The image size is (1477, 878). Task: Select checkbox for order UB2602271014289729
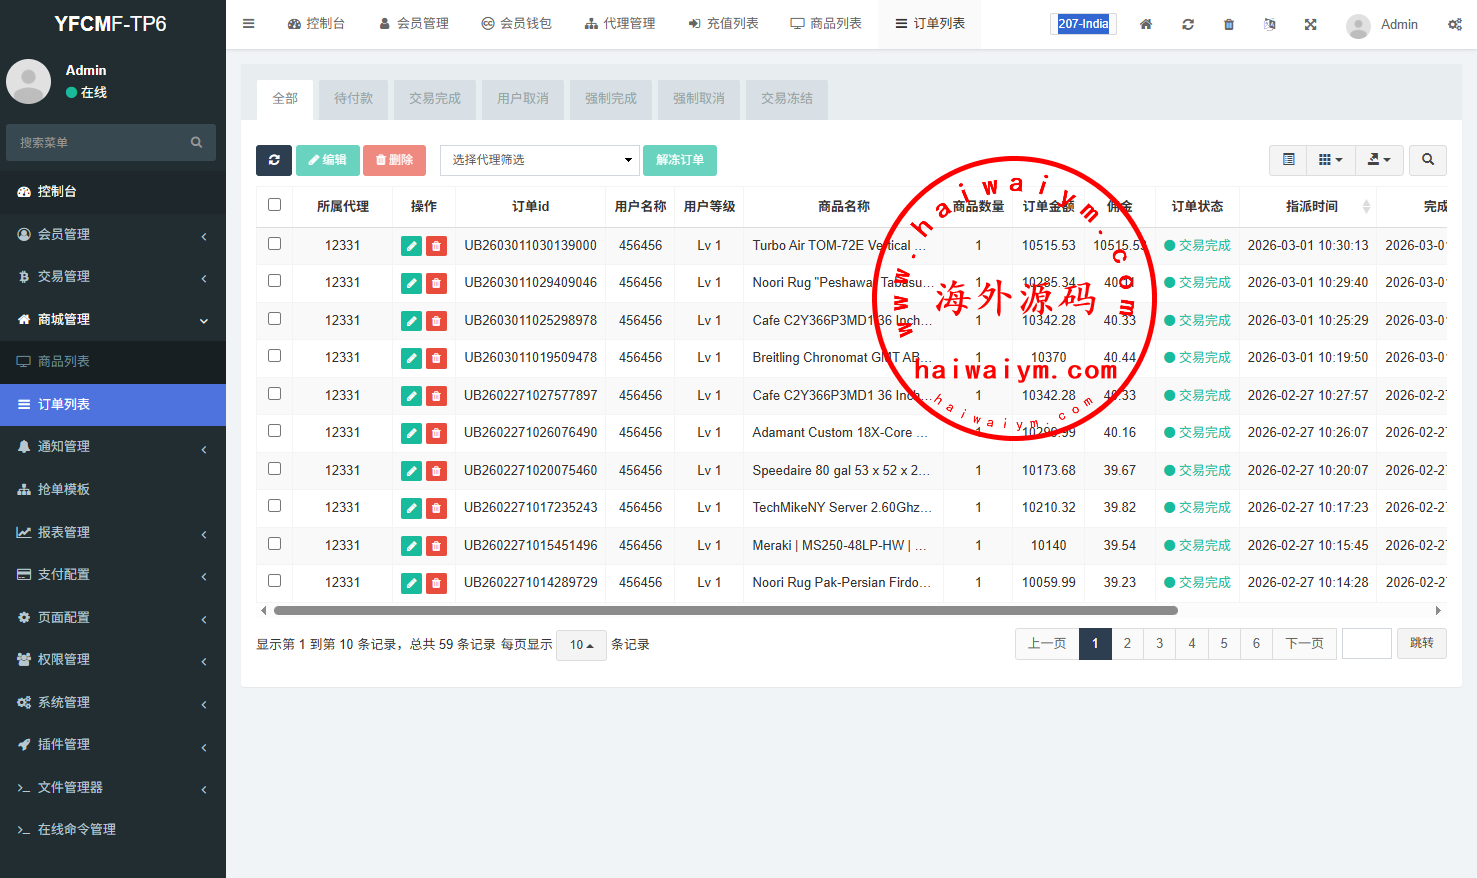tap(274, 581)
